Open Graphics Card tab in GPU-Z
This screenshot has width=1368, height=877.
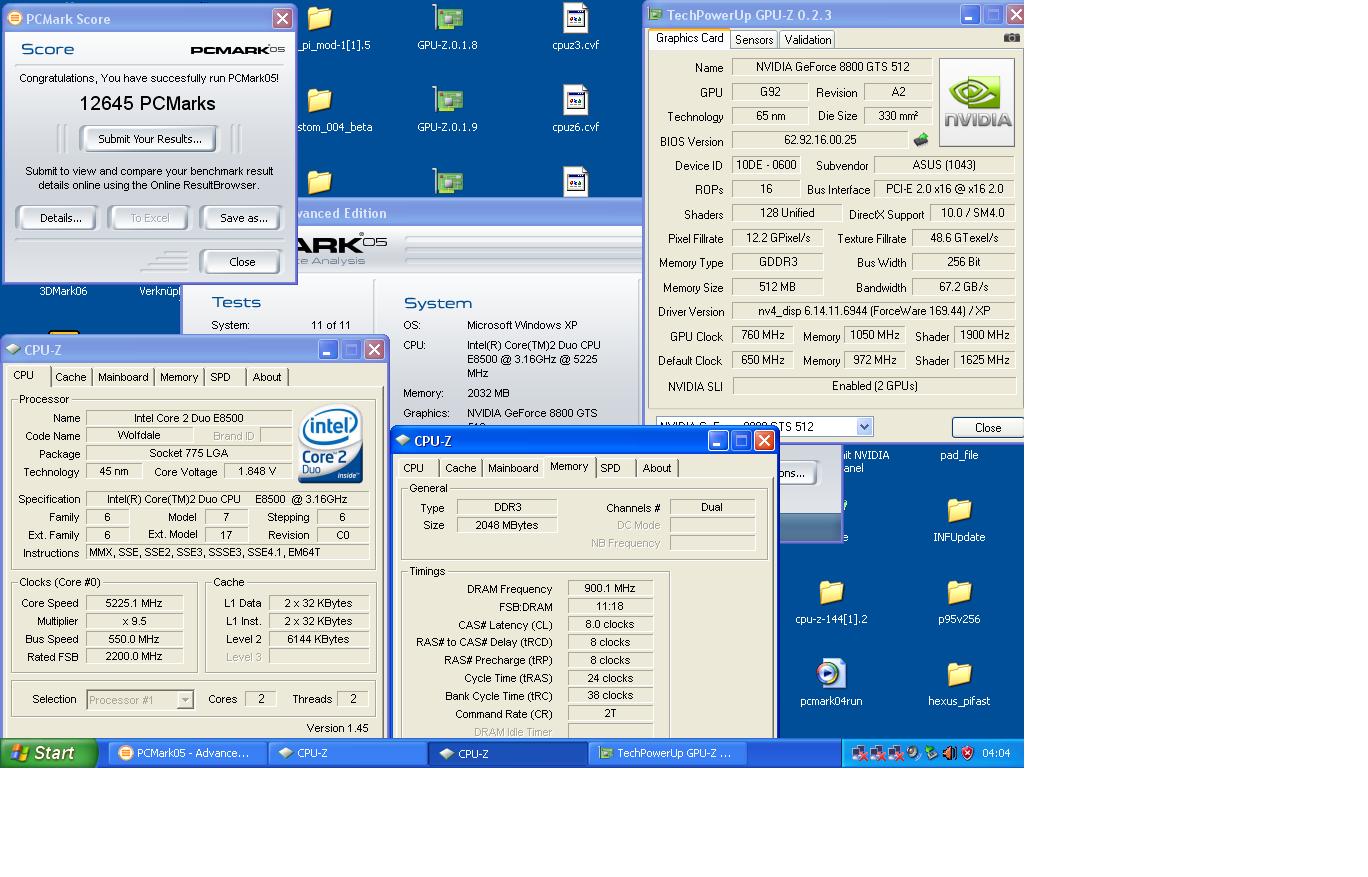(x=689, y=38)
